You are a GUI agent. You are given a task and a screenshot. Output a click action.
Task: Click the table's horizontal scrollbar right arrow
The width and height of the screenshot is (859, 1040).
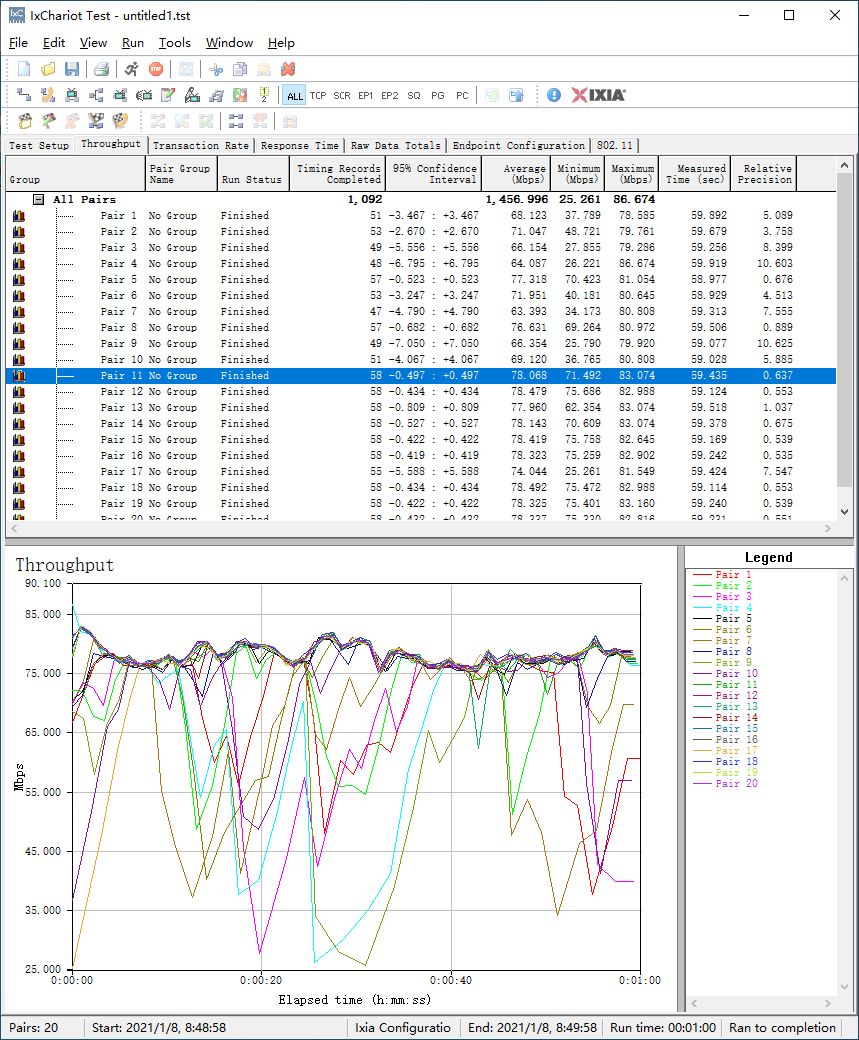click(x=828, y=529)
